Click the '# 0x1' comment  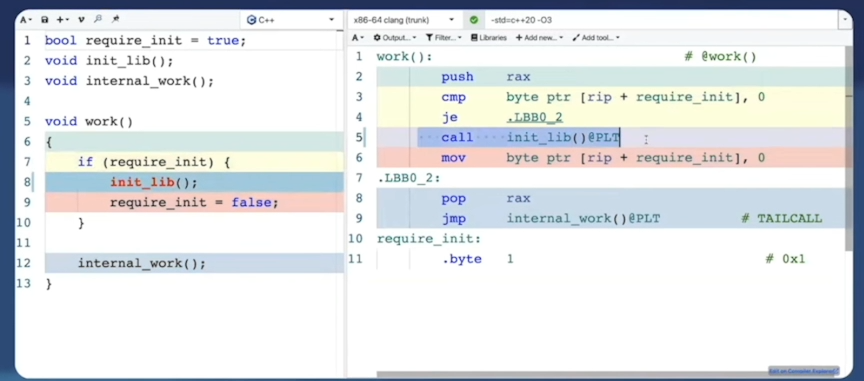click(x=785, y=259)
